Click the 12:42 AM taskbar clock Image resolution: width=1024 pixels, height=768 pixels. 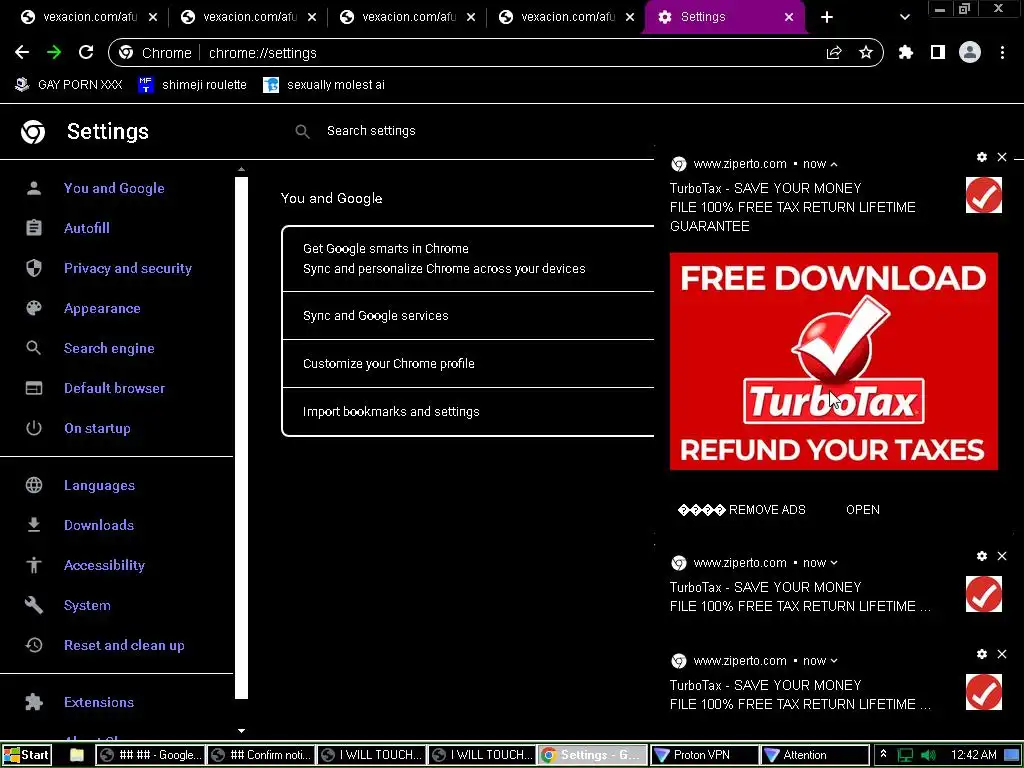[x=974, y=755]
